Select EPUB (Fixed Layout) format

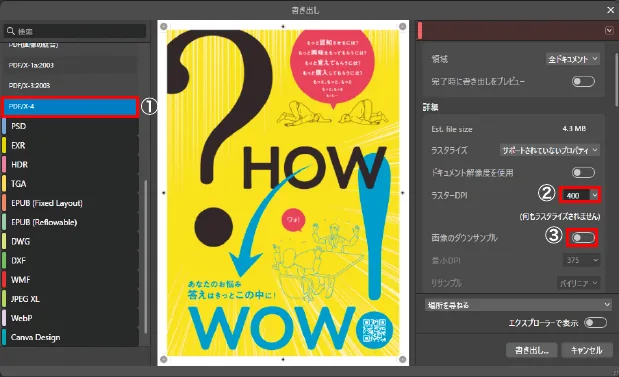tap(69, 203)
